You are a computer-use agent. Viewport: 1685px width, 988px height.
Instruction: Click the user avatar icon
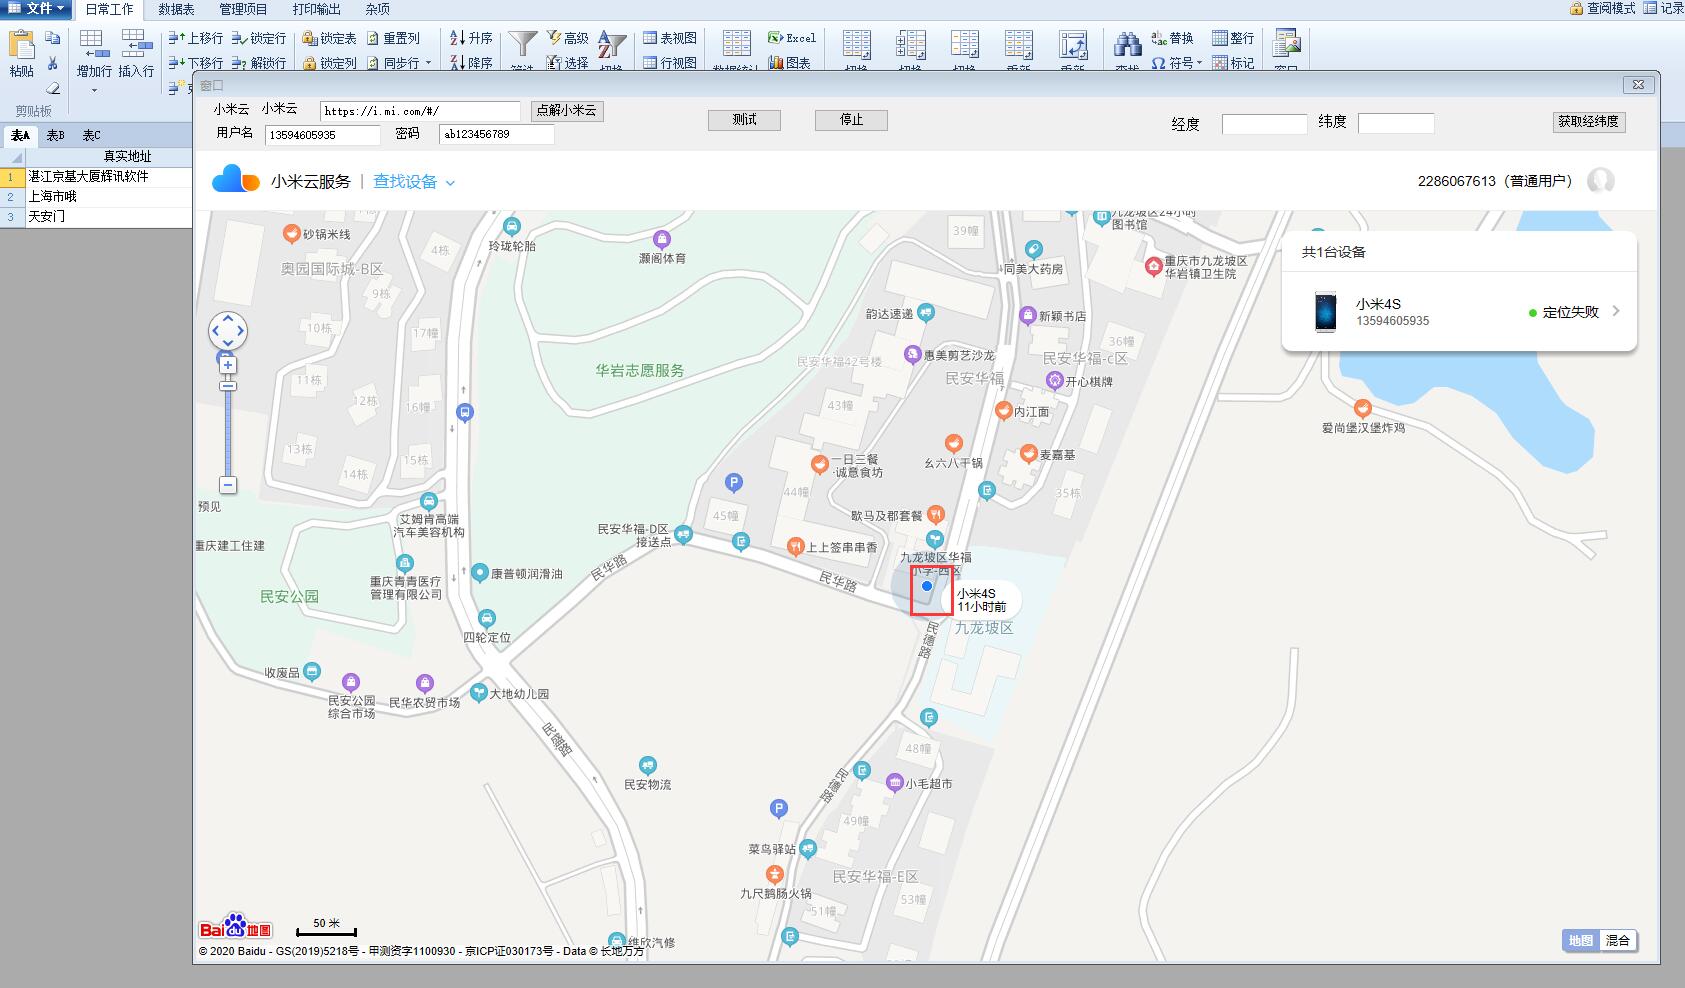pos(1601,181)
